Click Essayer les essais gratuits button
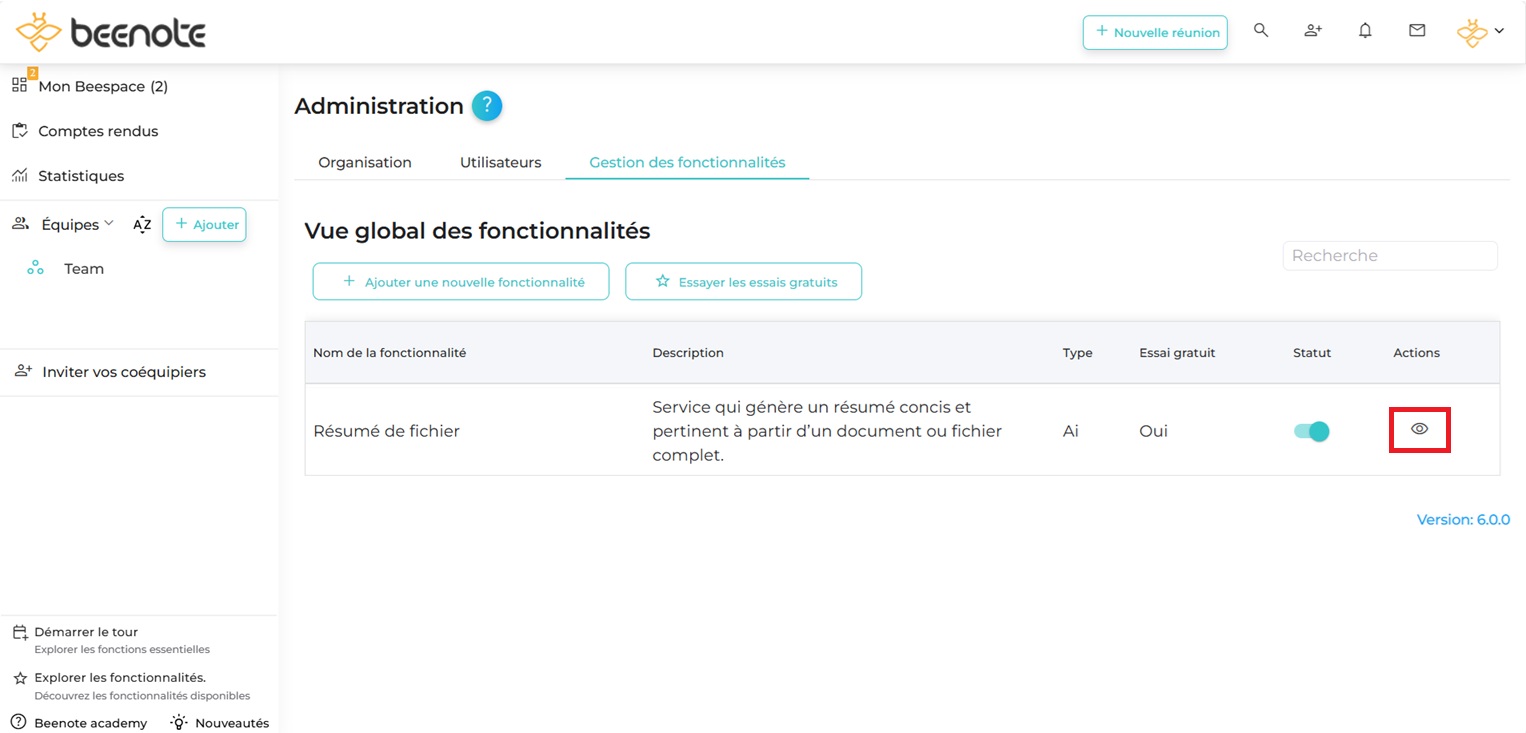This screenshot has width=1526, height=733. coord(743,282)
